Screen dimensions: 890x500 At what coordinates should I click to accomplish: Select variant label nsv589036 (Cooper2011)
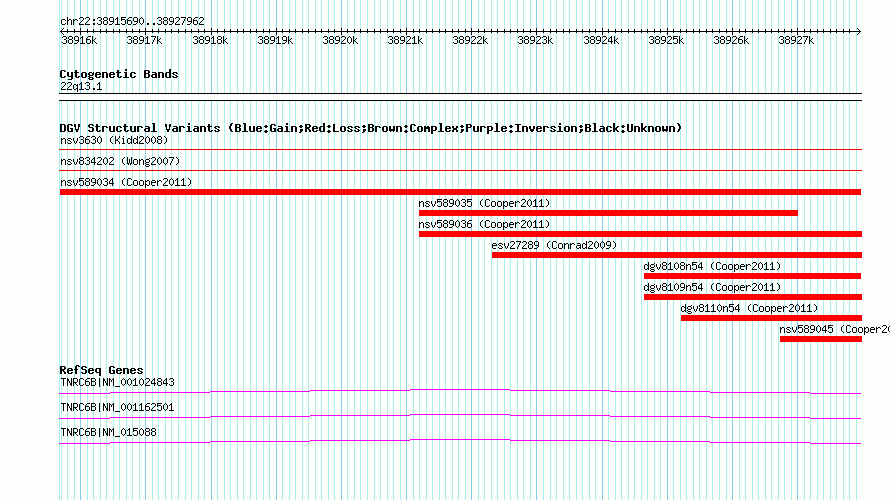pos(484,224)
